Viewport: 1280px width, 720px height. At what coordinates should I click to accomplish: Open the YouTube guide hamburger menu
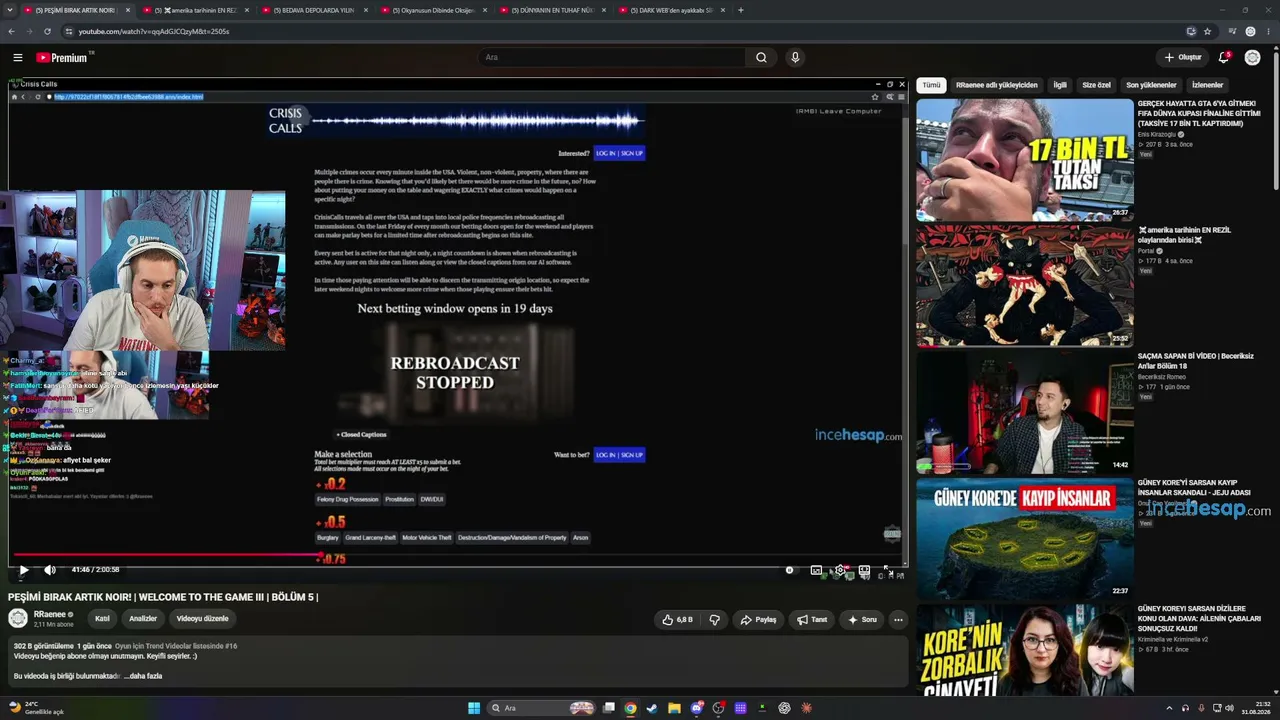click(18, 58)
